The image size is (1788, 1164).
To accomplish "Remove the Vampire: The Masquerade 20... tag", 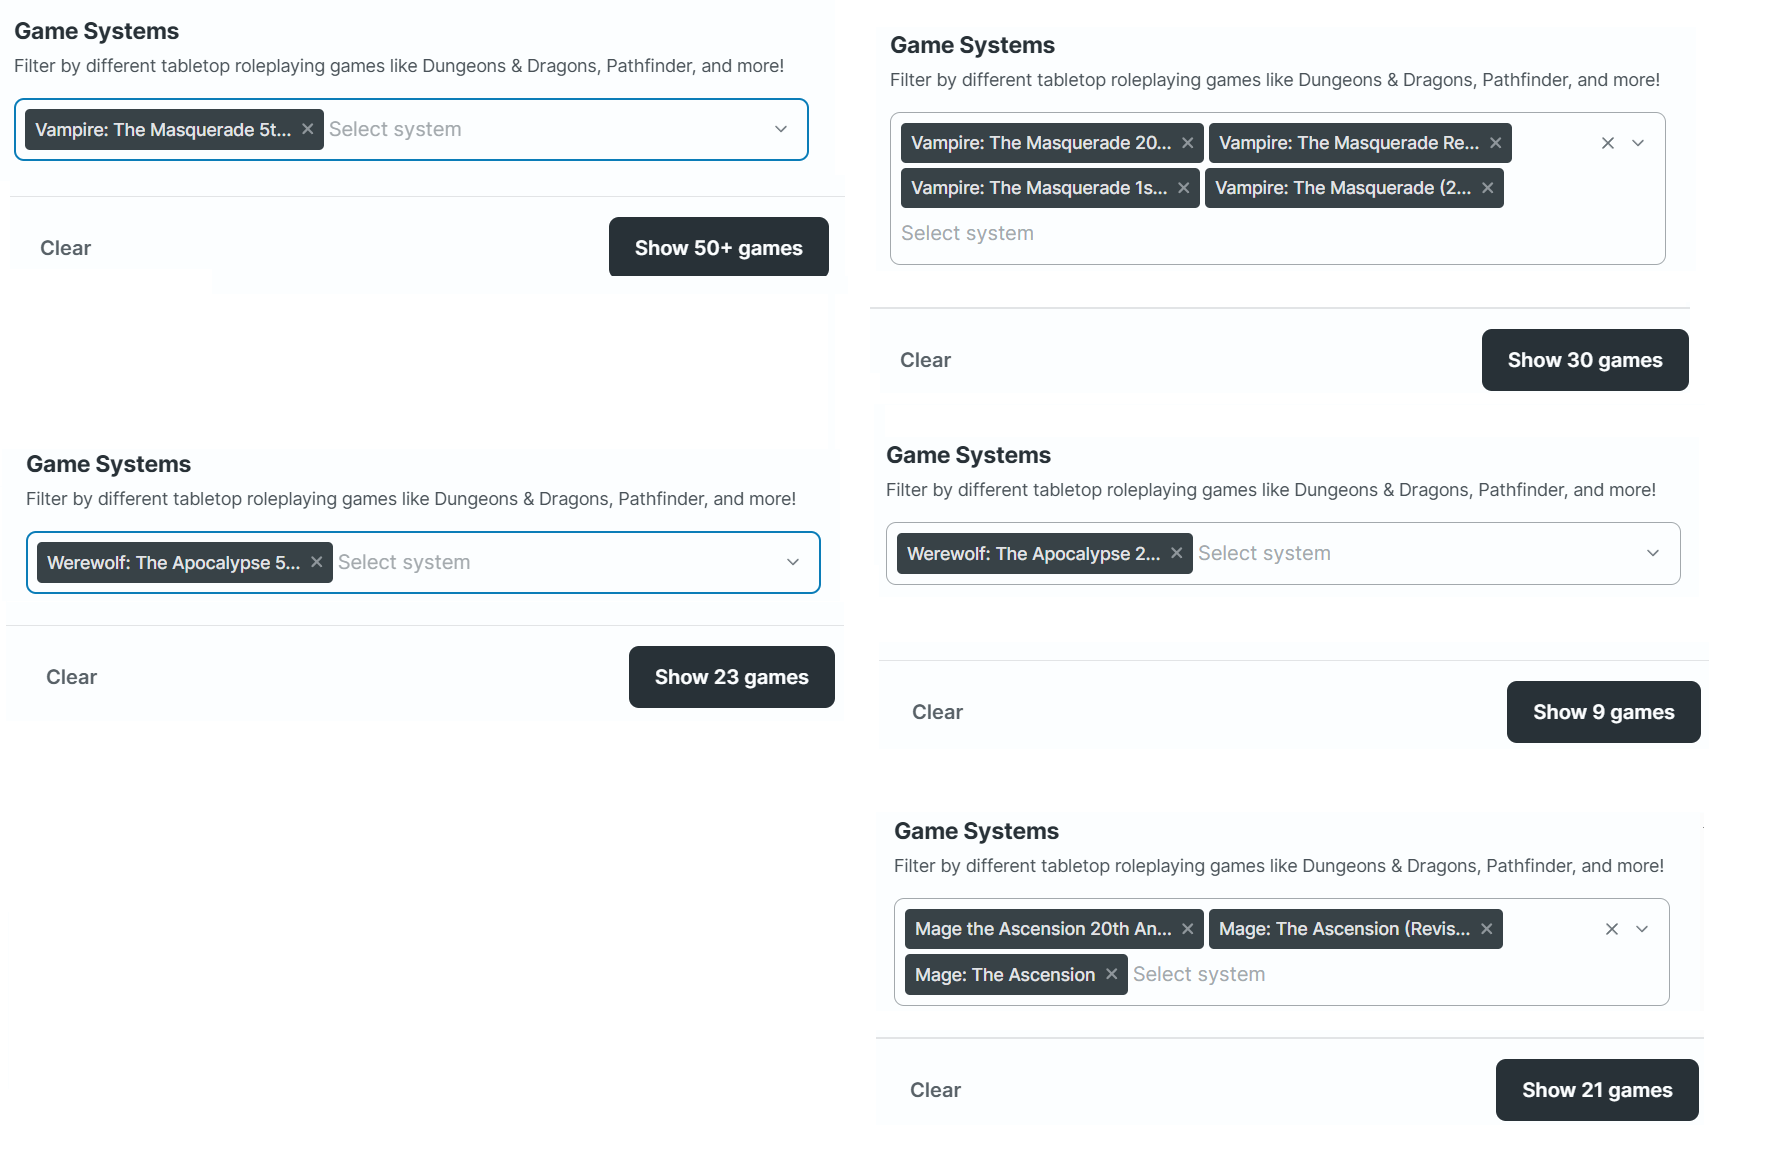I will point(1187,143).
